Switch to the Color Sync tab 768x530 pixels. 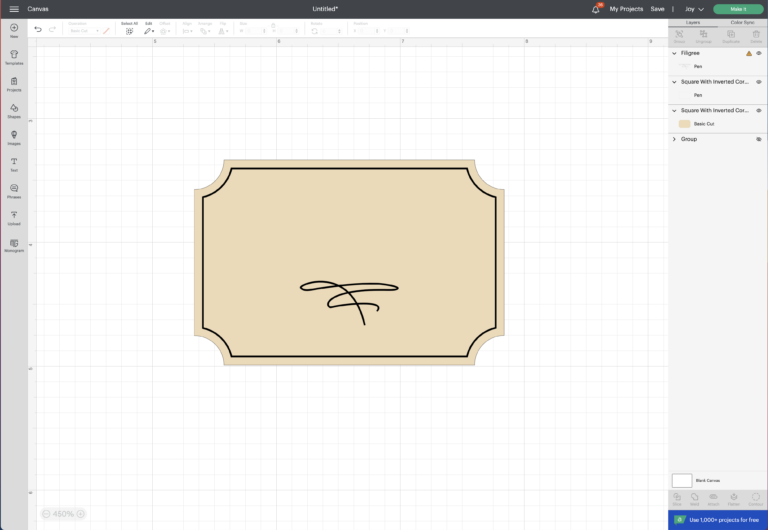point(742,21)
